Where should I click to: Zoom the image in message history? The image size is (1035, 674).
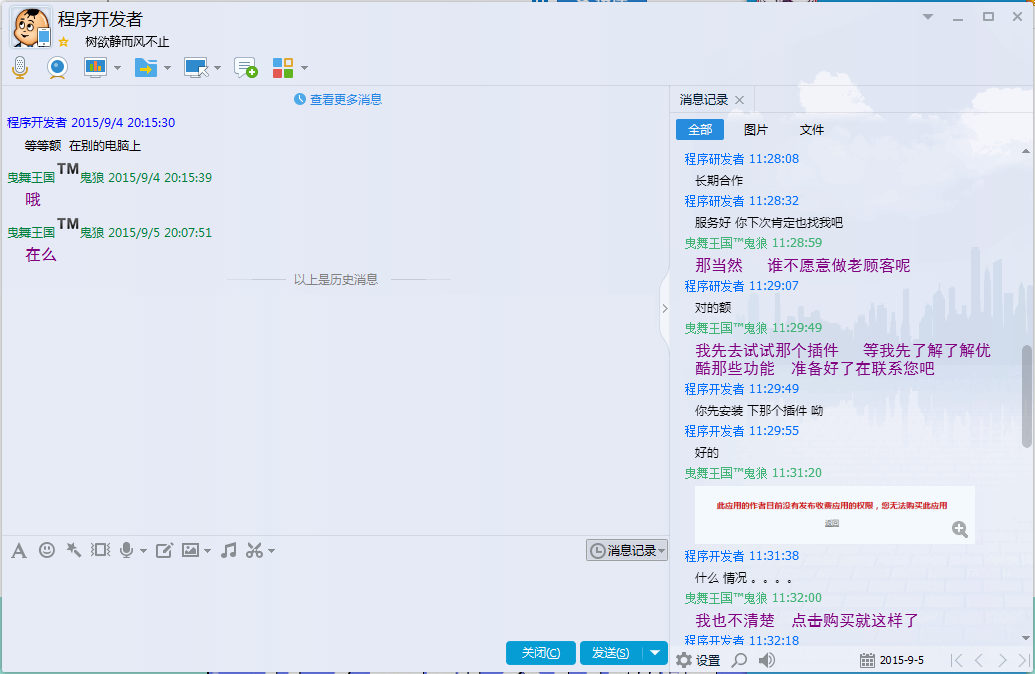tap(960, 529)
